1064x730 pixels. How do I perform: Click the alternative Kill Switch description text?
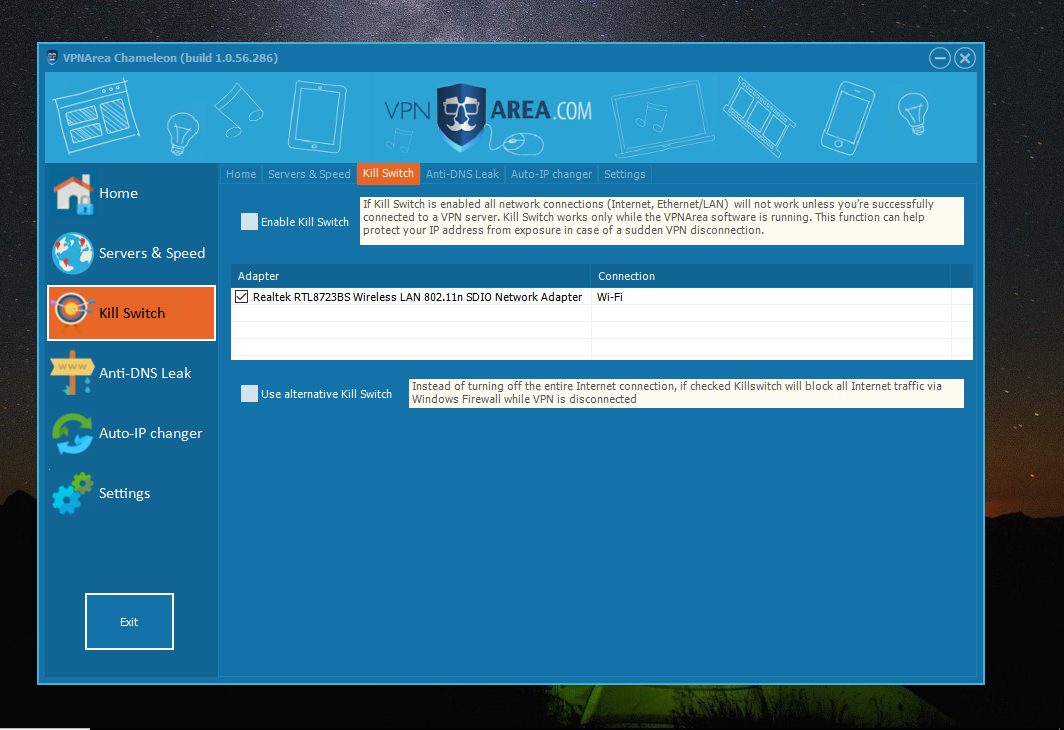tap(686, 393)
